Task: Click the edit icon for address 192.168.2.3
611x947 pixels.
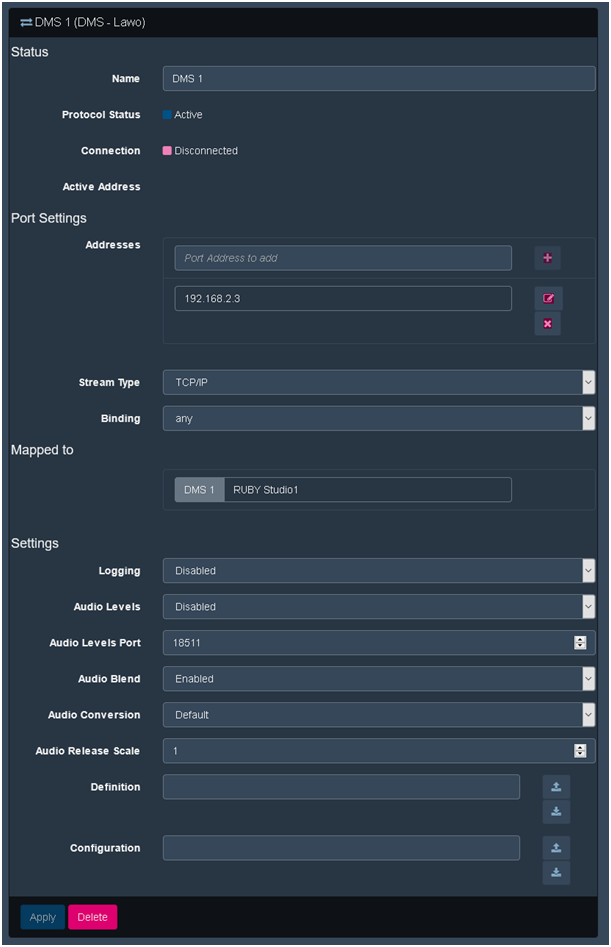Action: (x=547, y=298)
